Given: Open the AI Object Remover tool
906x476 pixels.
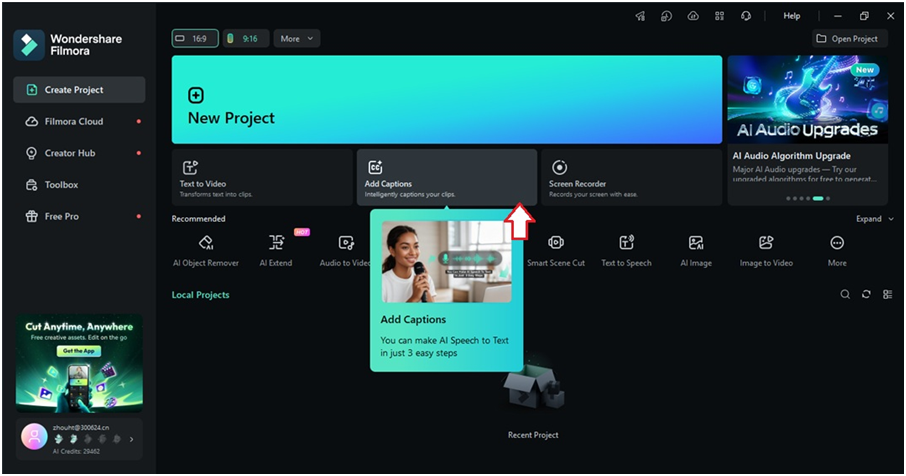Looking at the screenshot, I should (206, 251).
